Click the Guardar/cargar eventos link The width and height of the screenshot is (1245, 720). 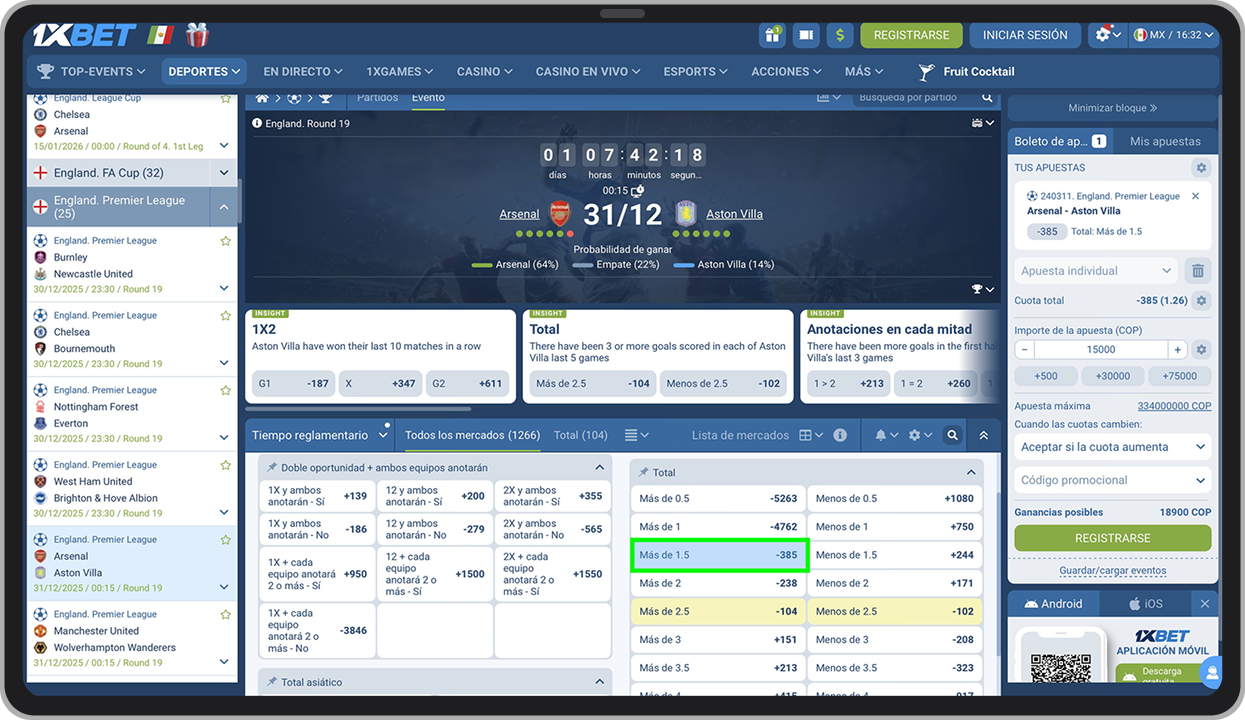[x=1112, y=571]
